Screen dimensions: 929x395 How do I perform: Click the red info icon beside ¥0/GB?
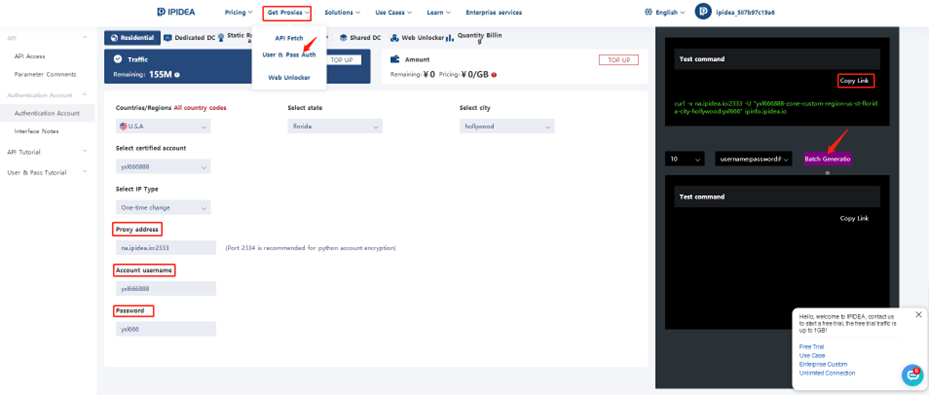[494, 75]
